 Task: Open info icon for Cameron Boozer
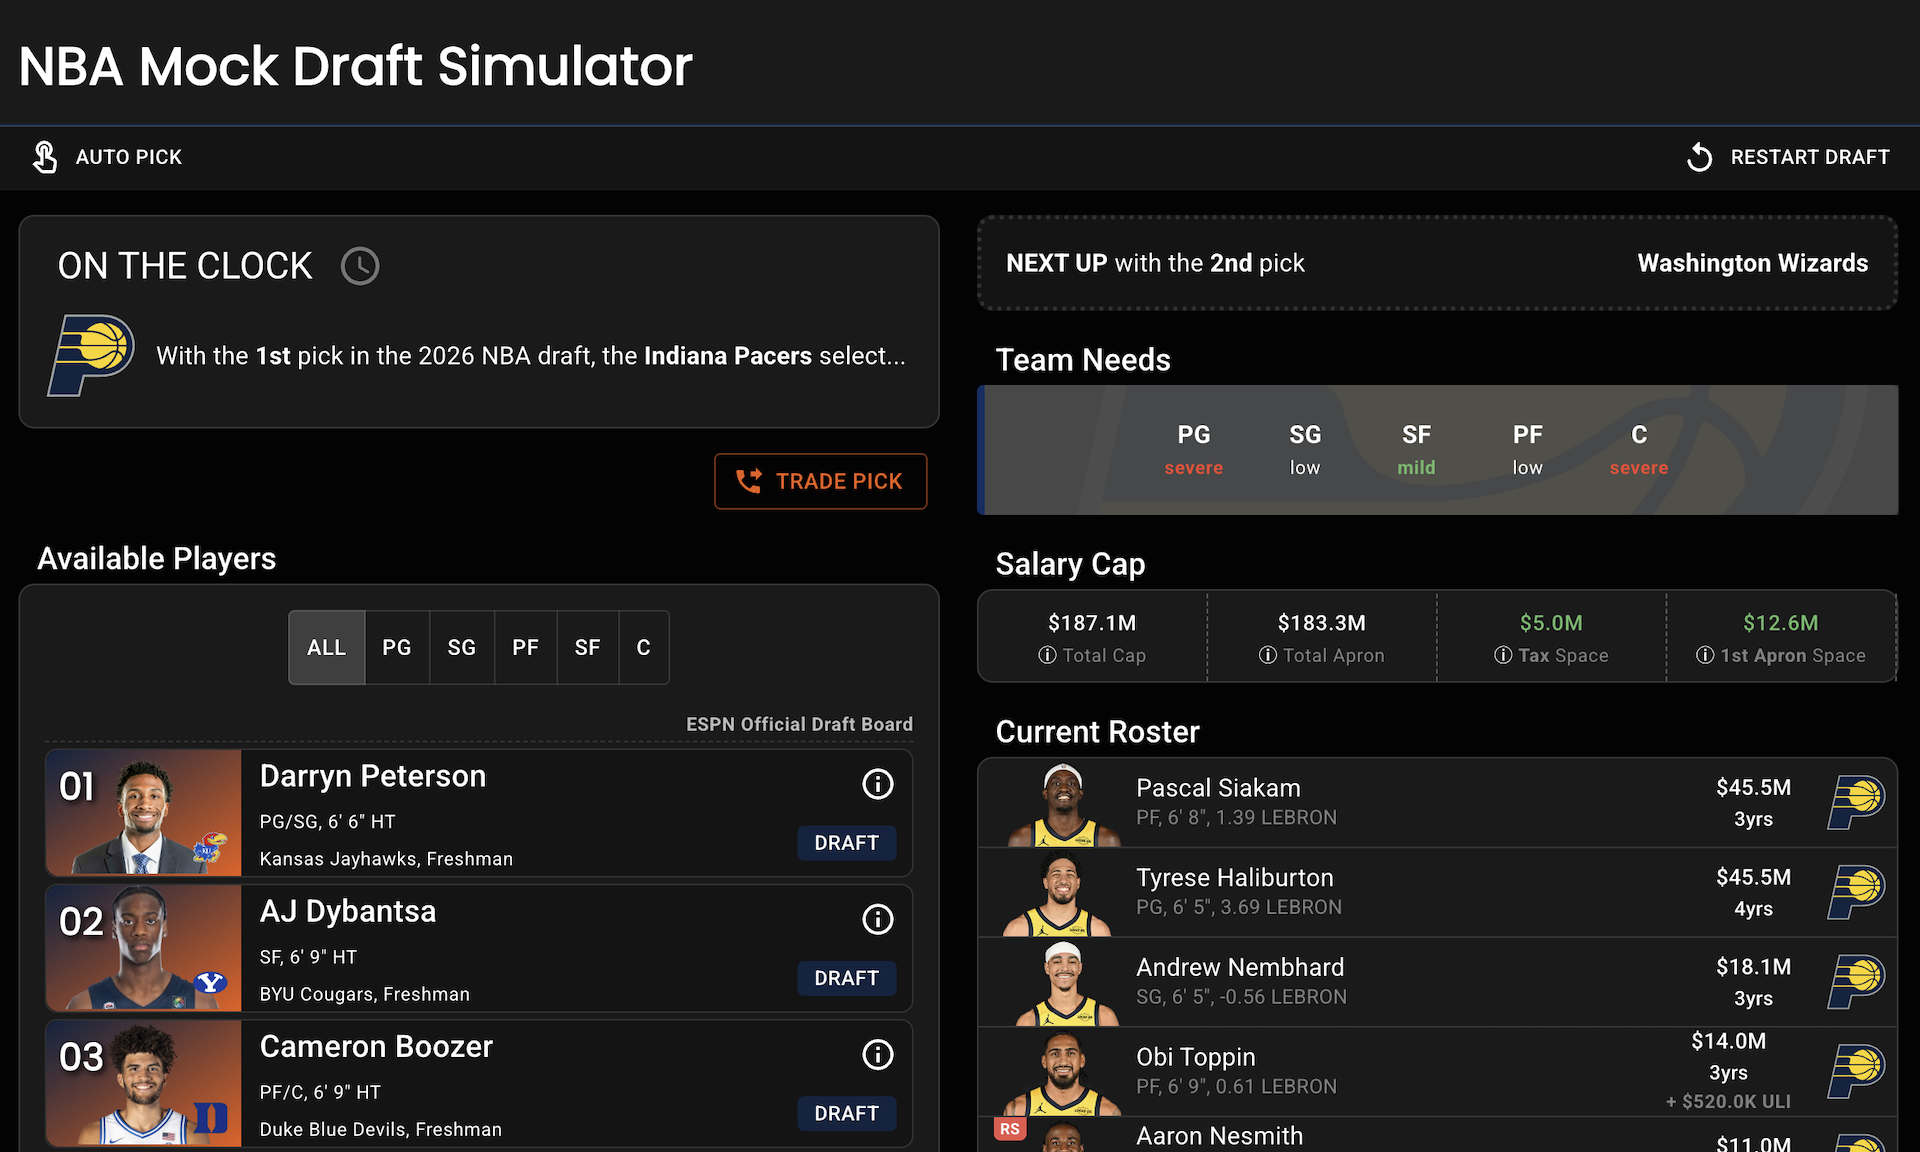point(877,1054)
